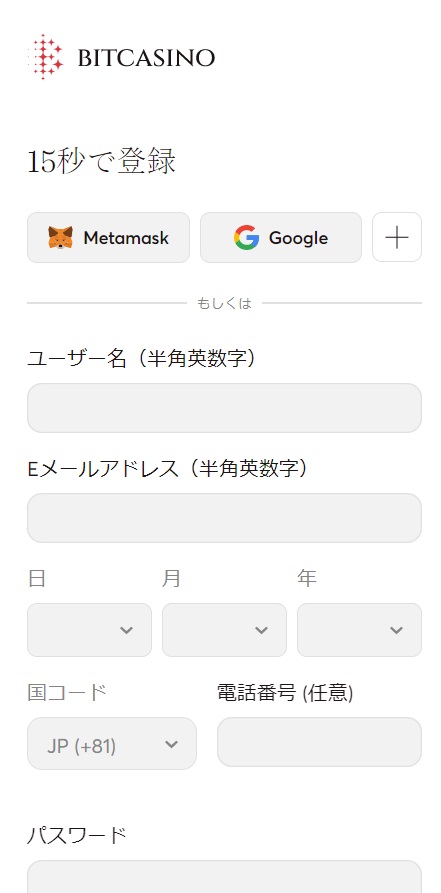The image size is (441, 893).
Task: Click the パスワード label text
Action: pos(76,836)
